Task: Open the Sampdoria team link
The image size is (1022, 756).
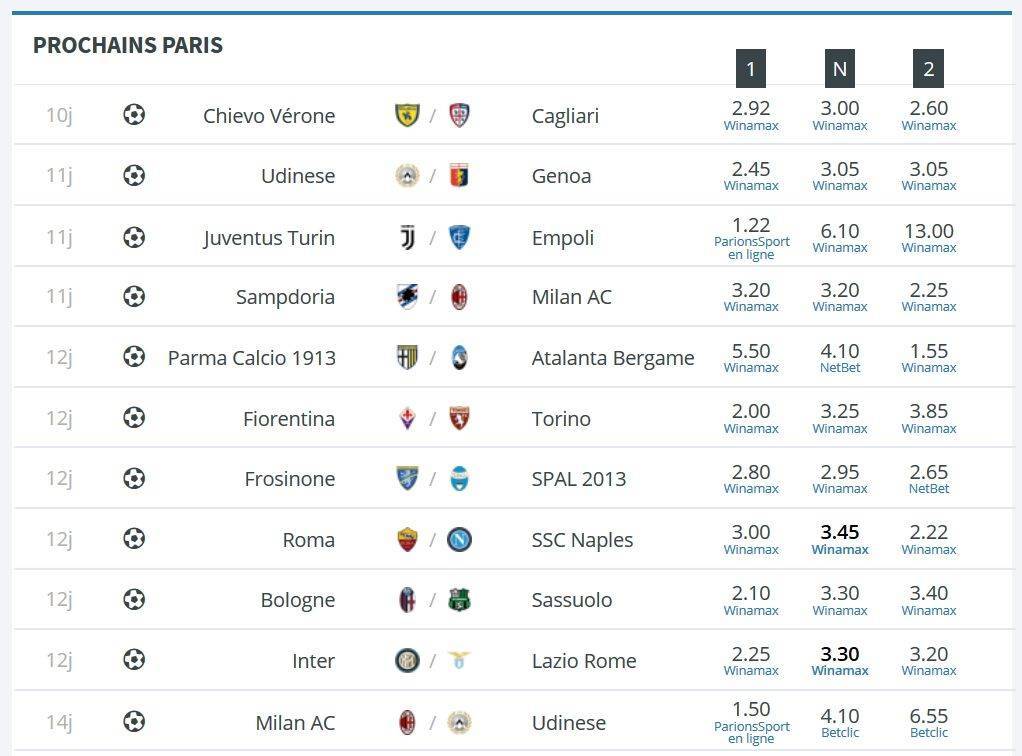Action: click(285, 297)
